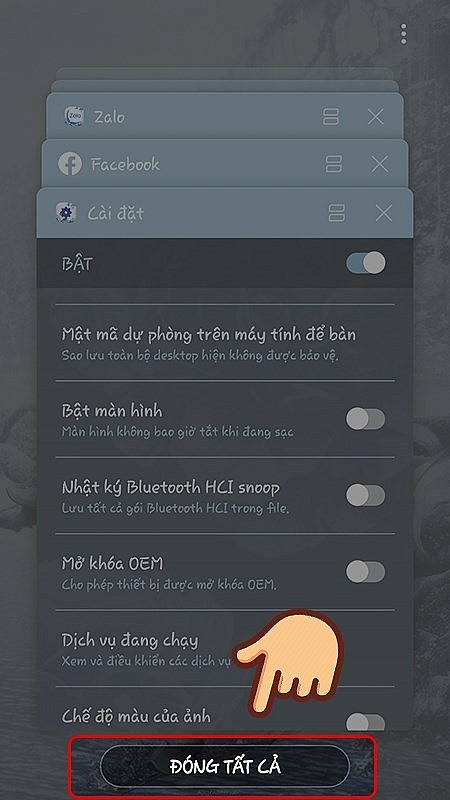Open Zalo in split-screen view
This screenshot has height=800, width=450.
coord(331,117)
